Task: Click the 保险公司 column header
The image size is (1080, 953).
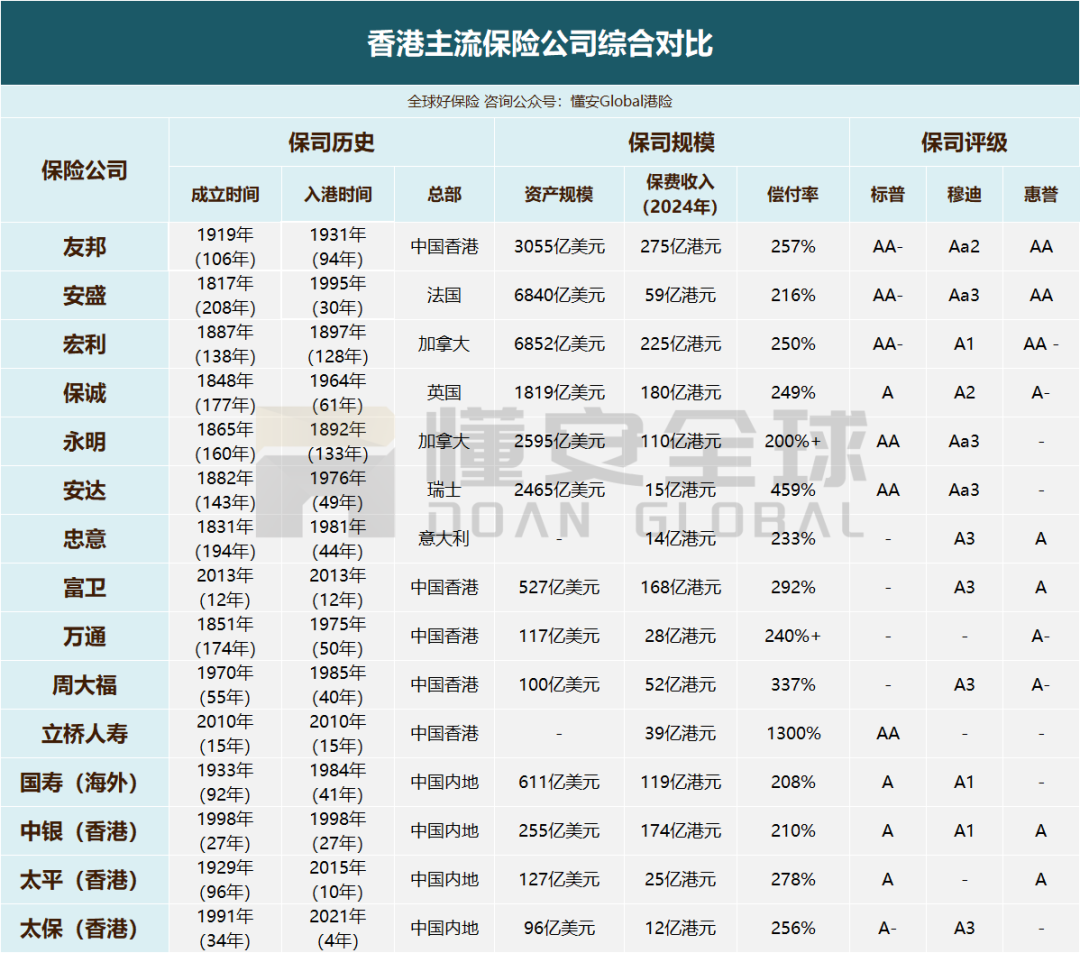Action: (x=84, y=170)
